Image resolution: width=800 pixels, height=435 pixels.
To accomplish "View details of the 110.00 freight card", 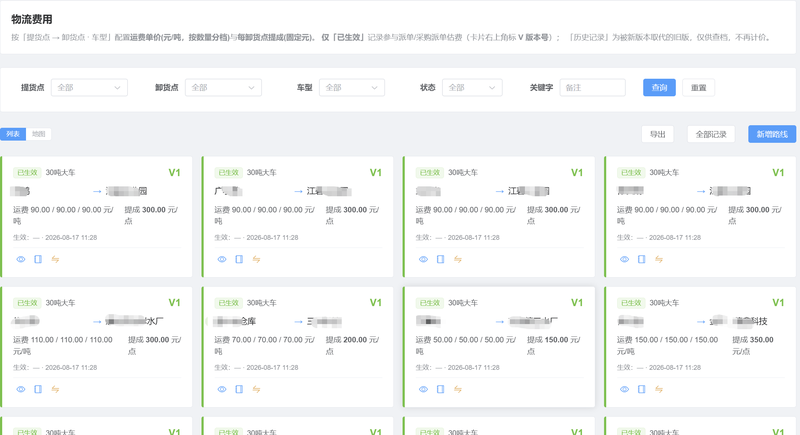I will click(x=21, y=389).
